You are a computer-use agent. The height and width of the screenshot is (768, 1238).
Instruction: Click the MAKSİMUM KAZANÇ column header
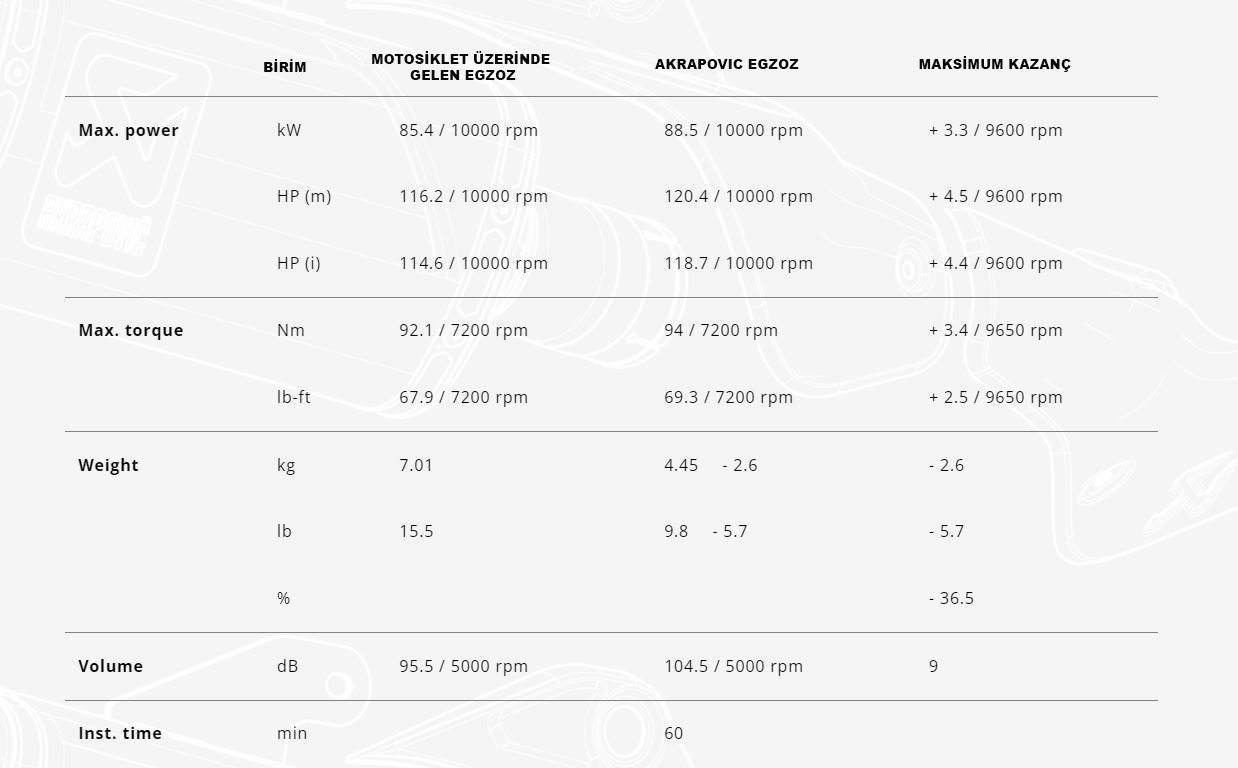[994, 64]
